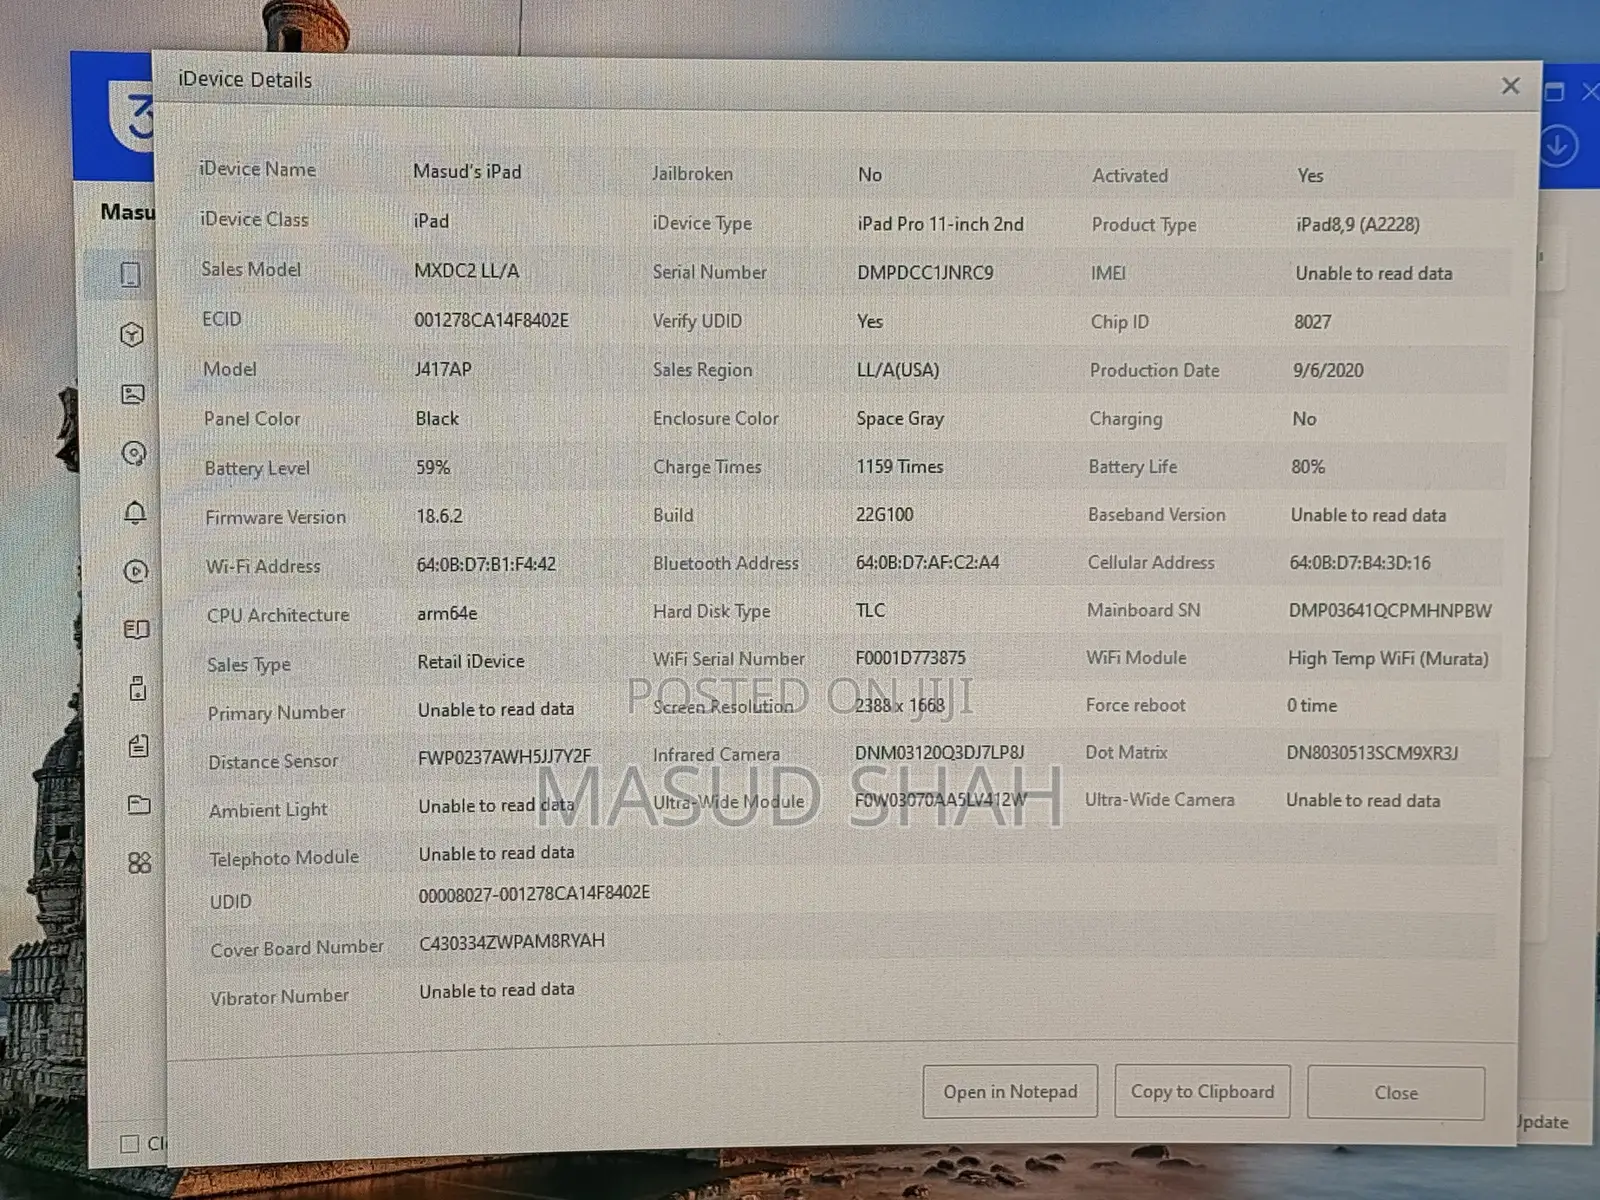
Task: Maximize the main 3uTools window
Action: (1554, 92)
